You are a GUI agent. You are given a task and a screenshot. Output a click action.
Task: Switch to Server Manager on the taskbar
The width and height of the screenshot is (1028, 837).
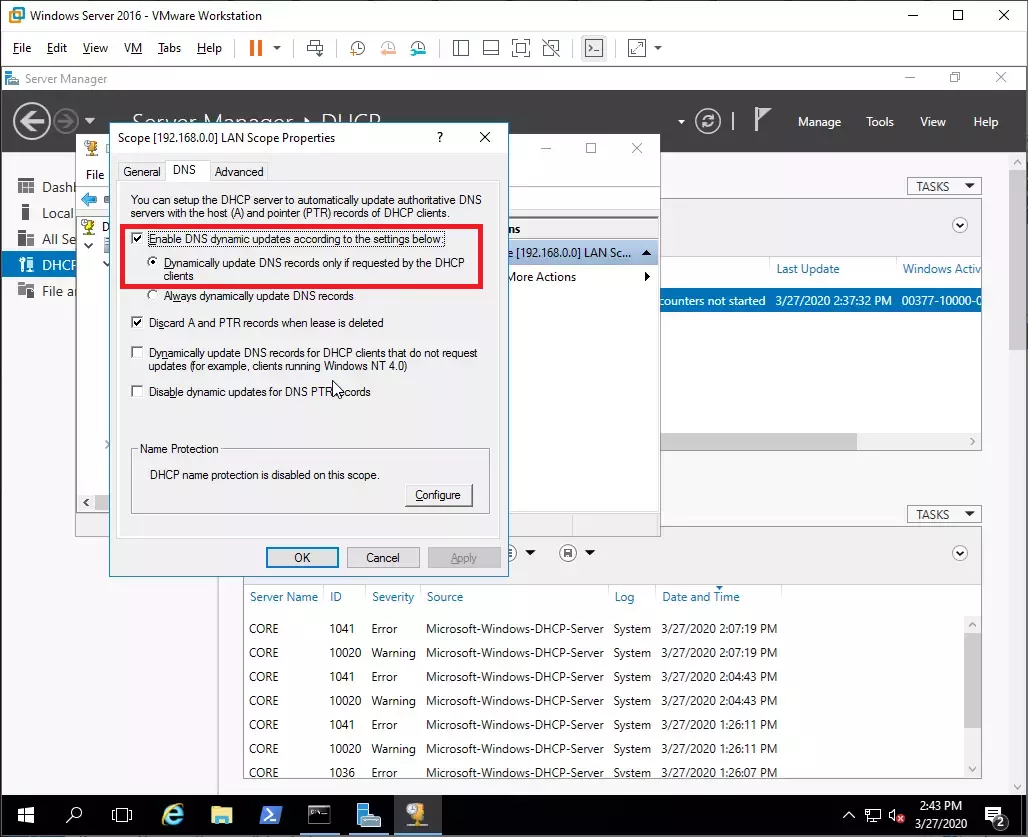pyautogui.click(x=368, y=815)
